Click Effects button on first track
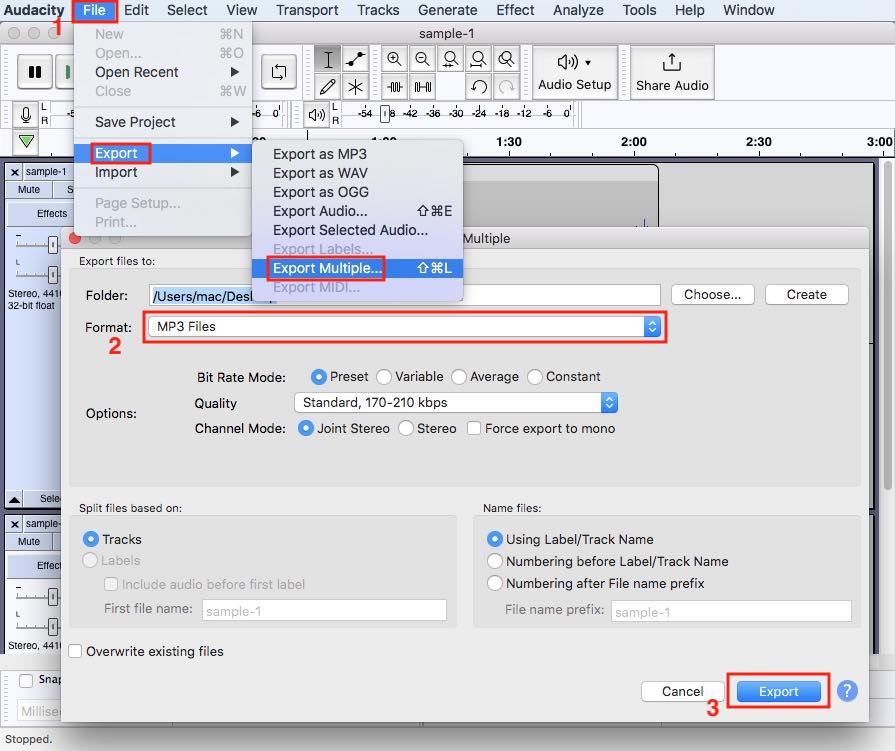 40,213
